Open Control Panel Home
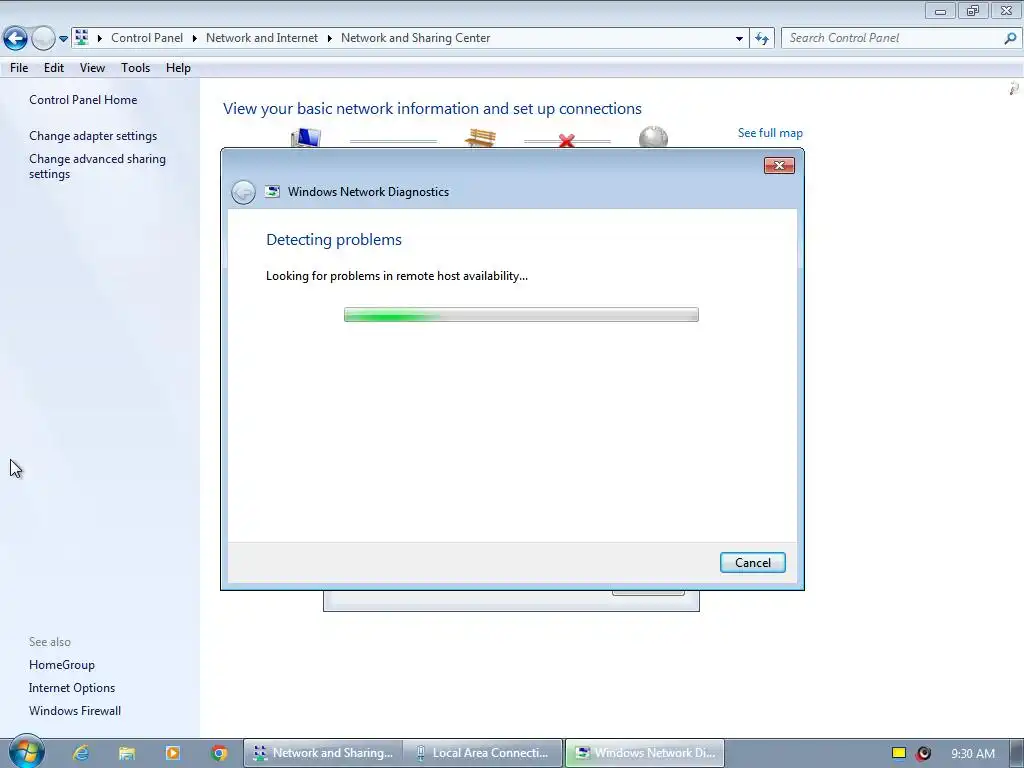 tap(83, 100)
